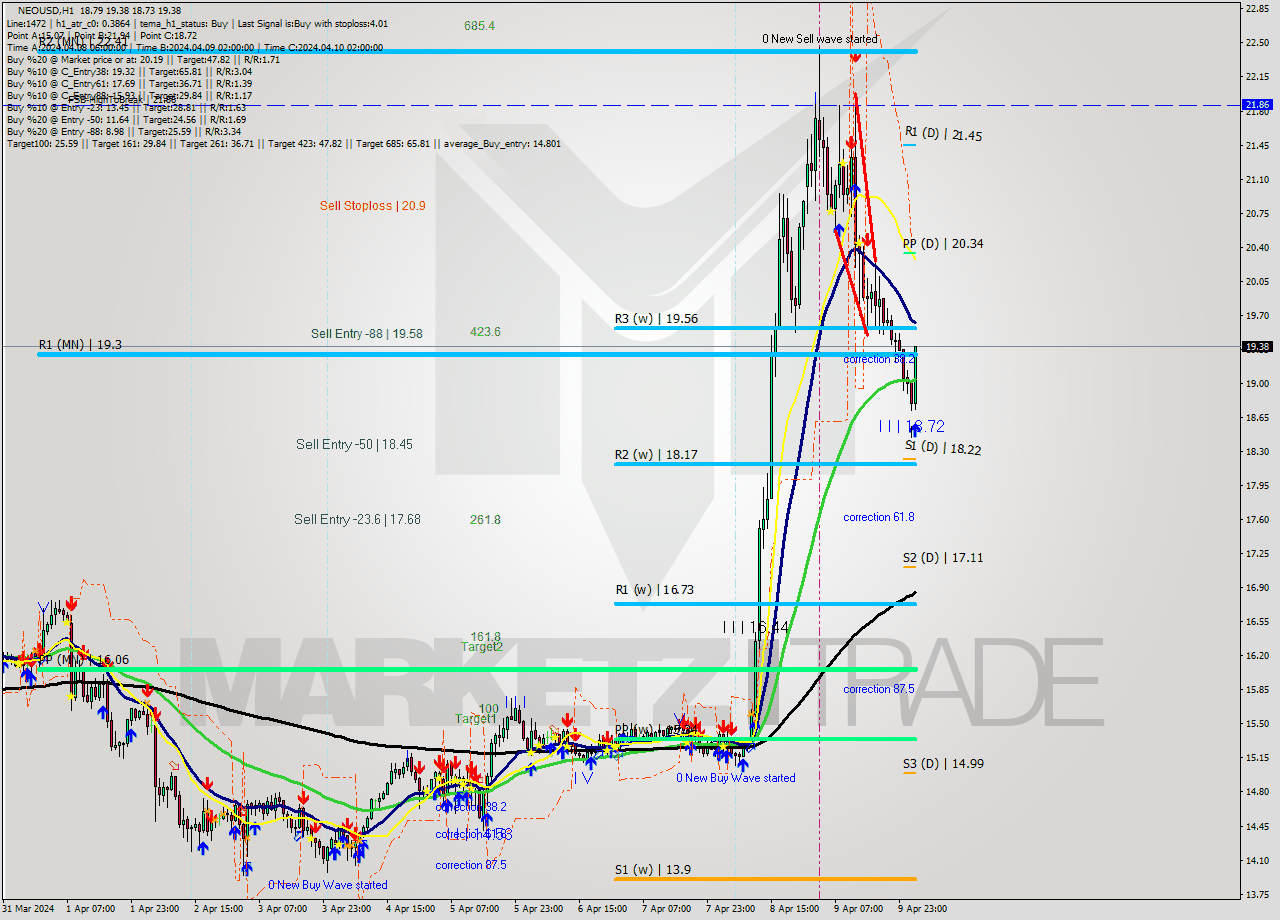This screenshot has width=1280, height=920.
Task: Select the '0 New Sell wave started' annotation
Action: 820,39
